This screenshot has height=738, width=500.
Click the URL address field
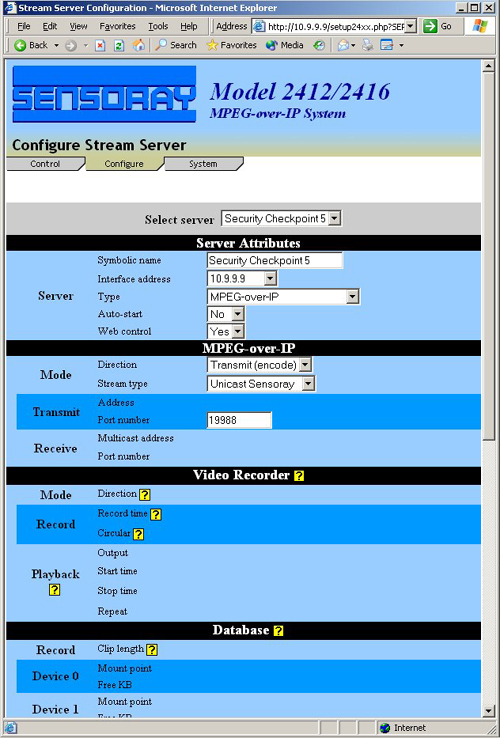point(336,26)
